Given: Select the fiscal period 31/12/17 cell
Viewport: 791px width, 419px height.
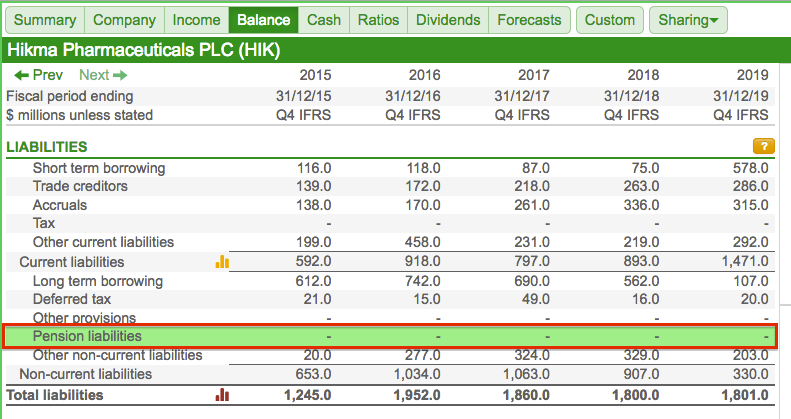Looking at the screenshot, I should pyautogui.click(x=522, y=96).
